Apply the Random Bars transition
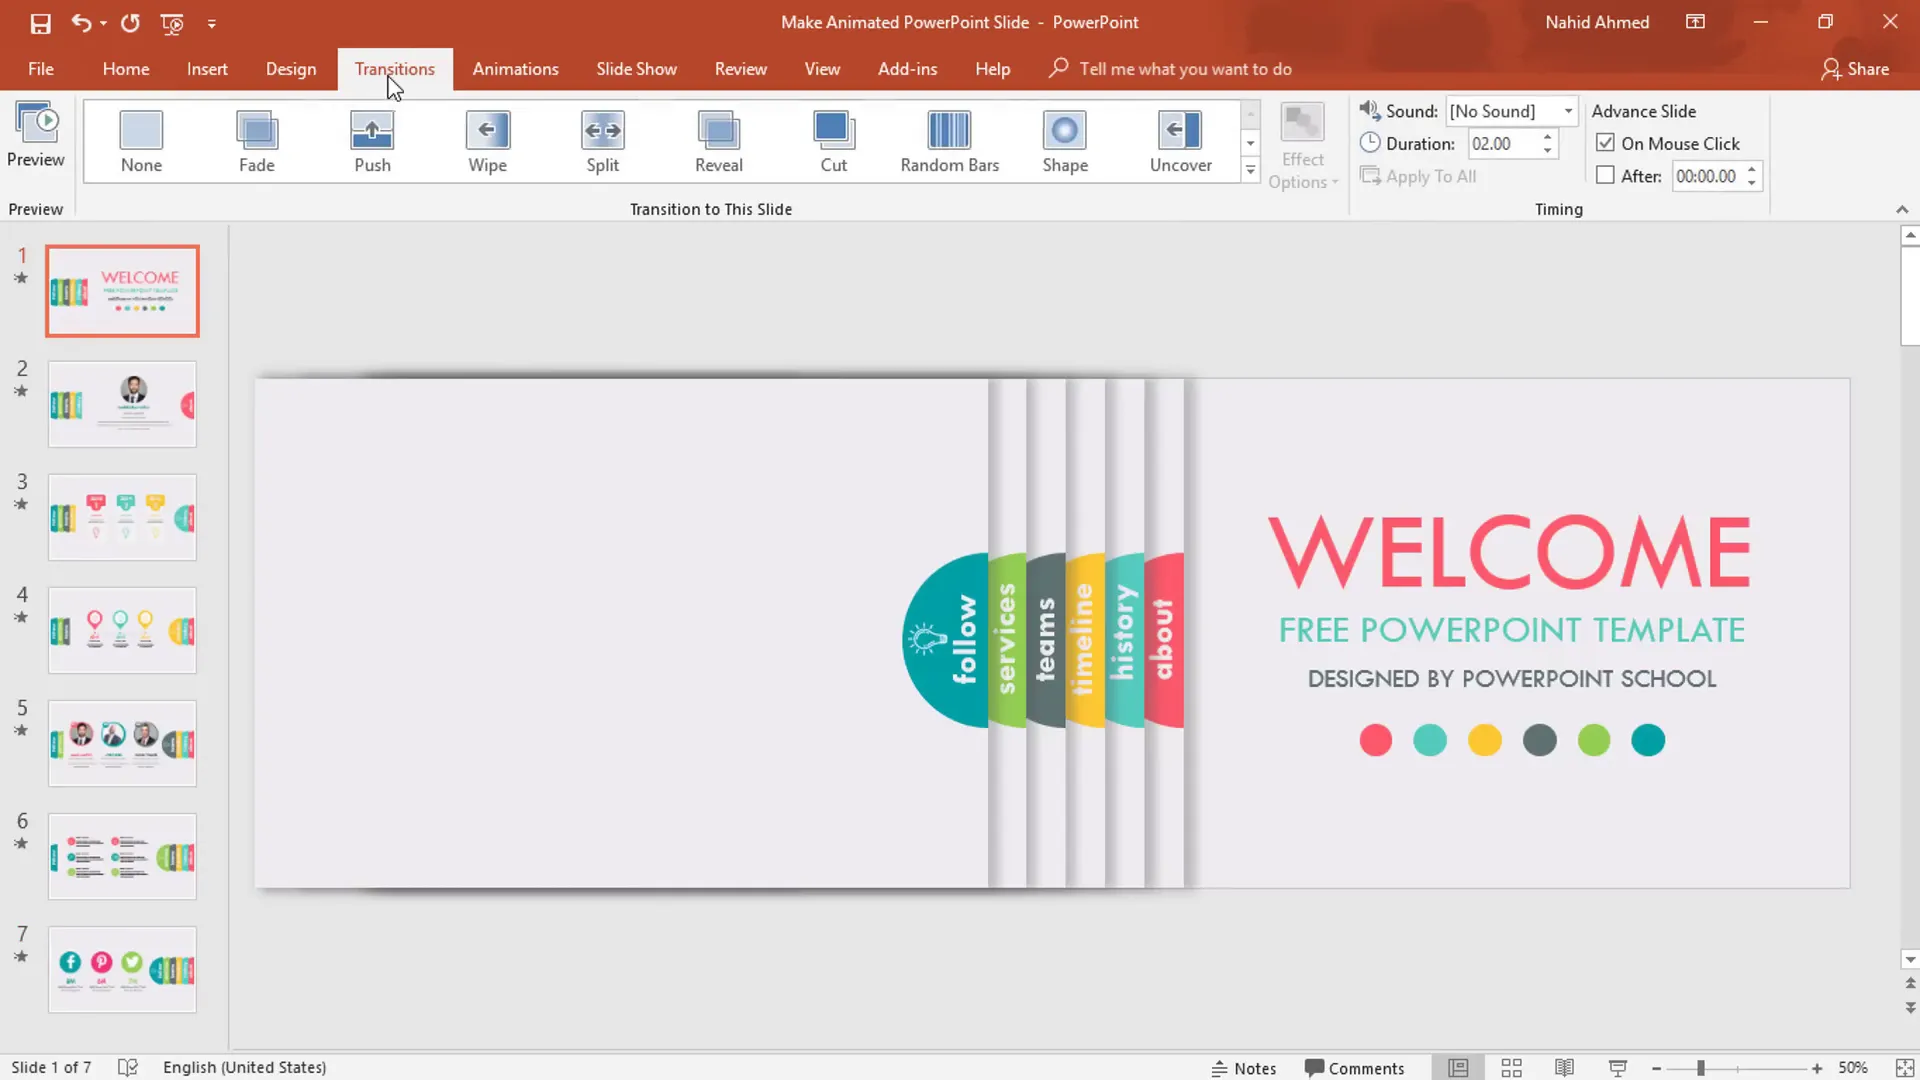 coord(950,142)
